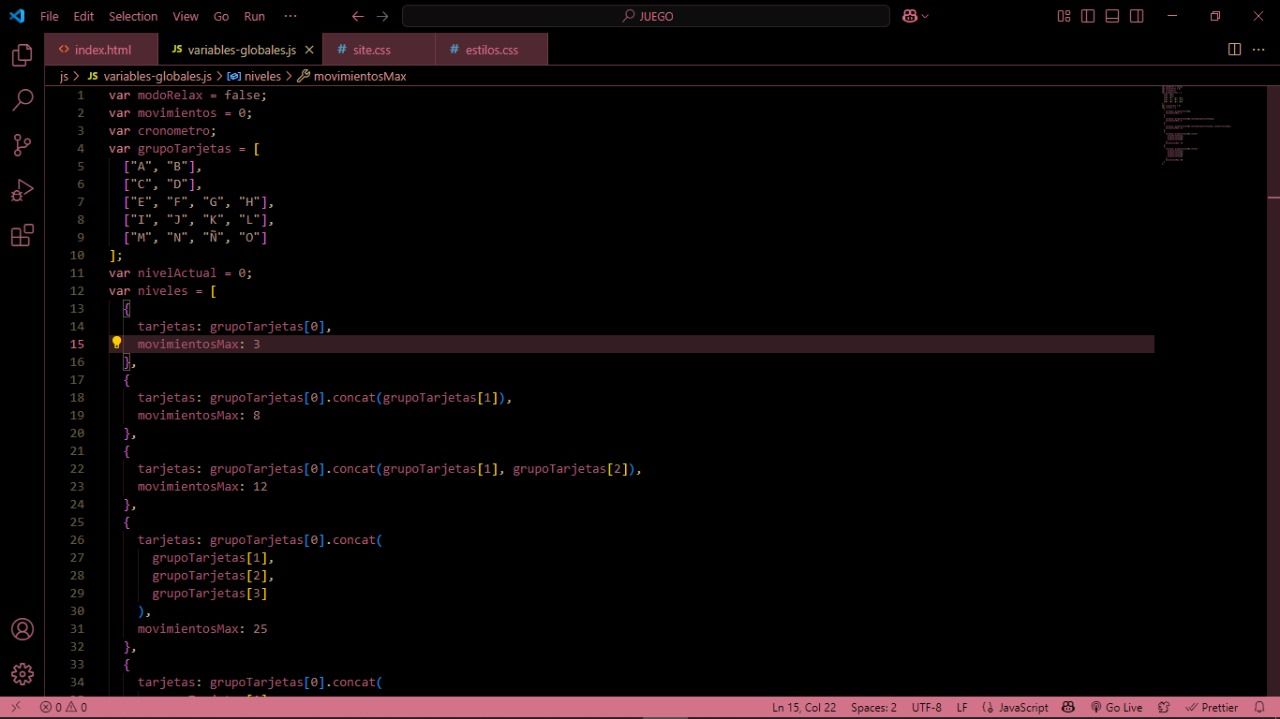Open Customize Layout icon
Image resolution: width=1280 pixels, height=719 pixels.
point(1064,16)
